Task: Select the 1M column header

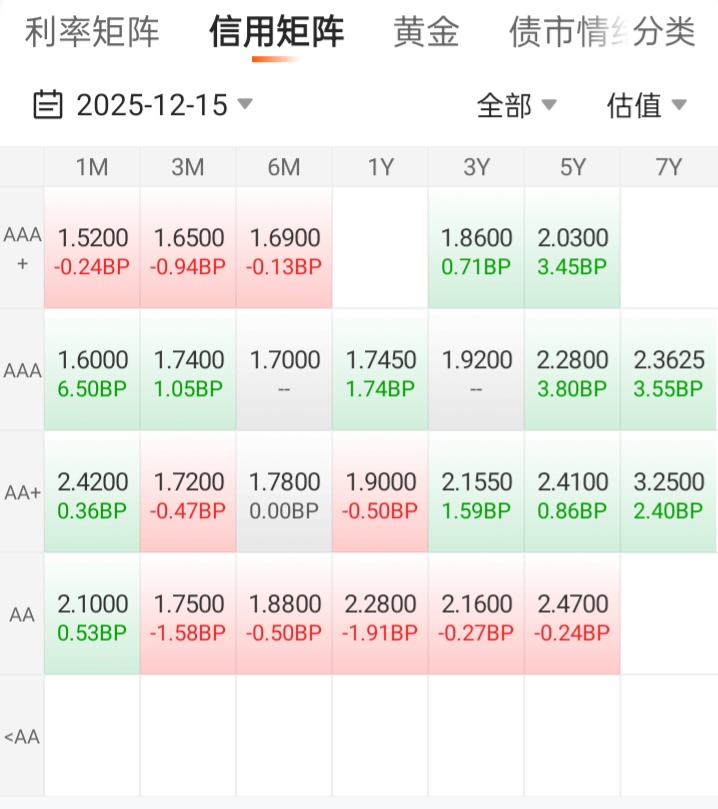Action: (x=92, y=167)
